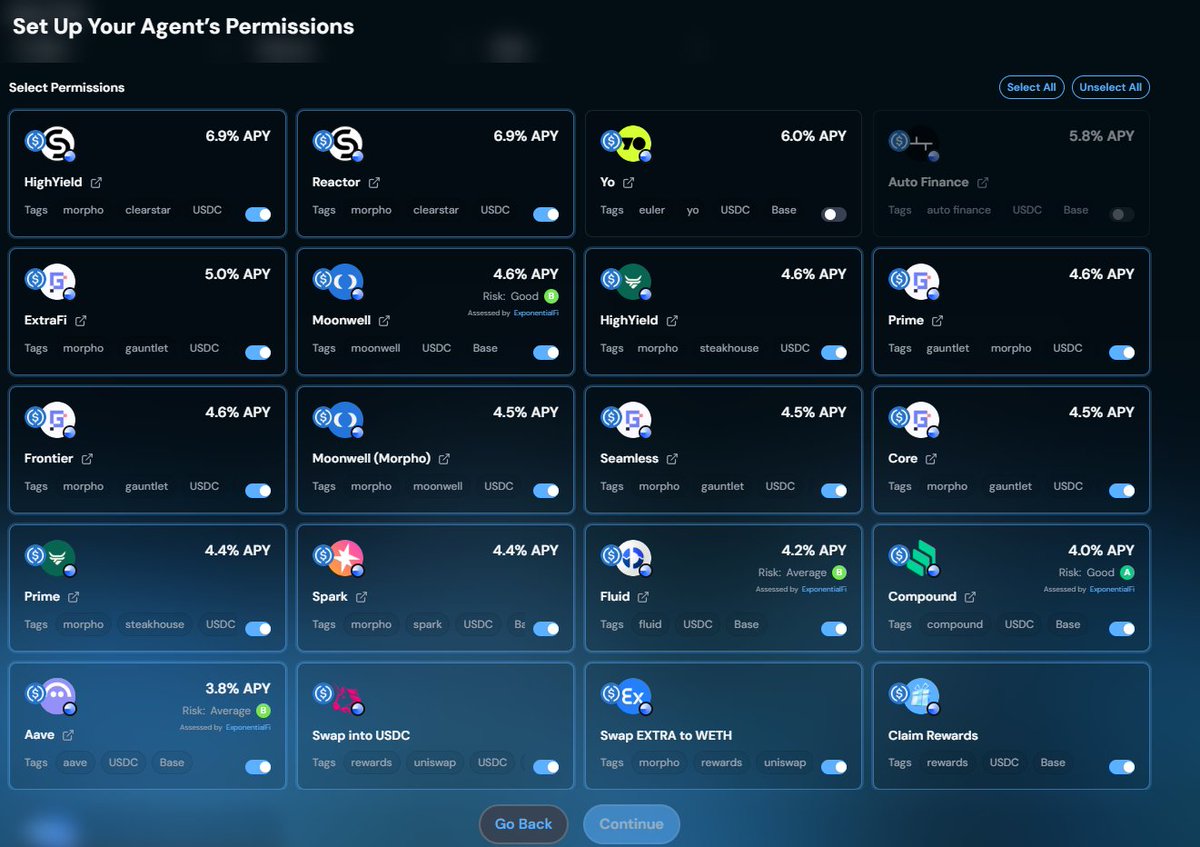The width and height of the screenshot is (1200, 847).
Task: Open the Auto Finance external link icon
Action: pyautogui.click(x=983, y=183)
